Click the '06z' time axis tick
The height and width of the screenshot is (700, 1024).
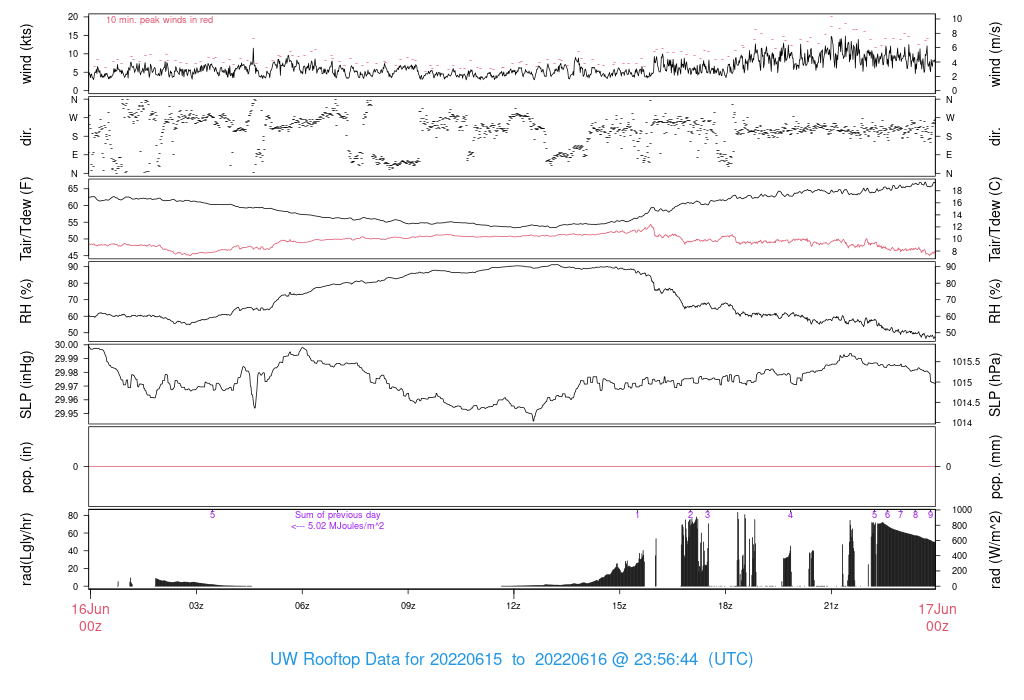[302, 606]
